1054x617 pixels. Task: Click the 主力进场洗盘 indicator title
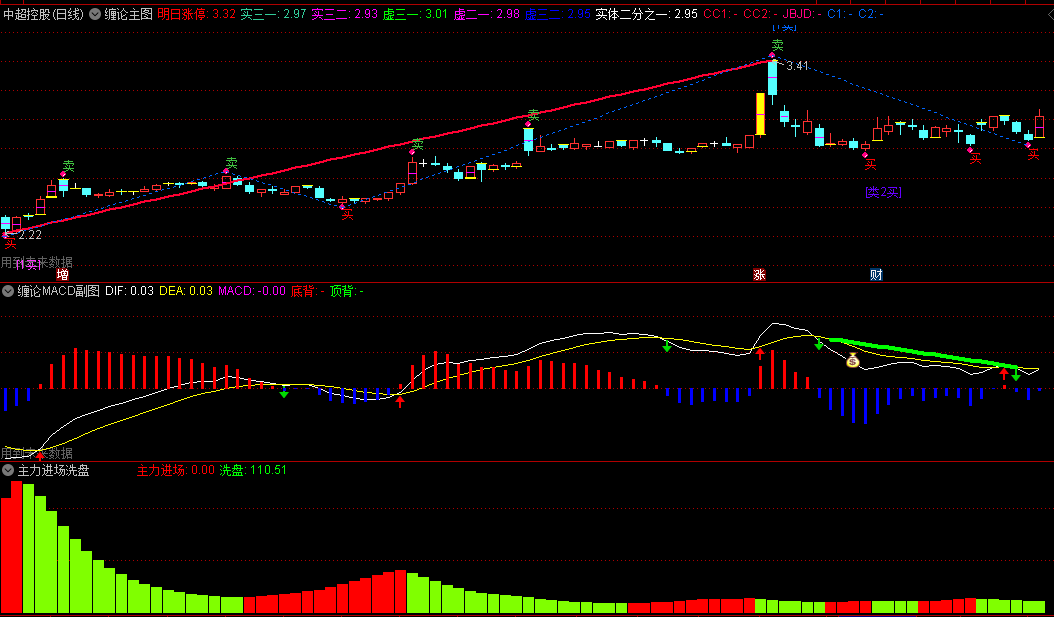54,470
